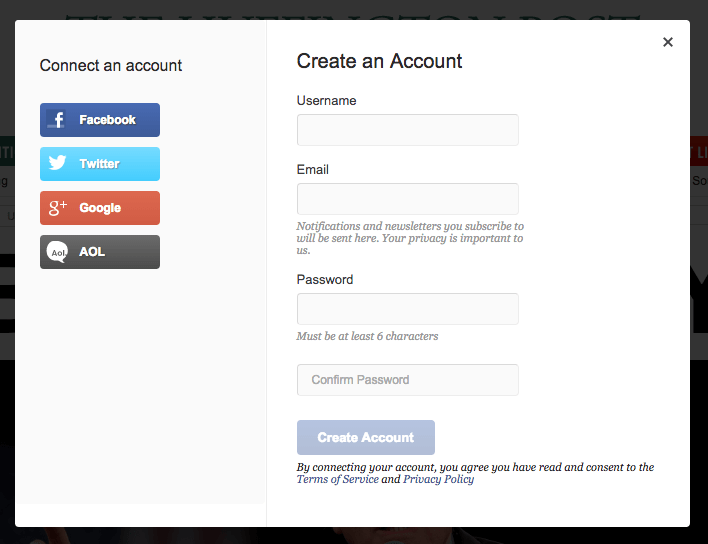Click the Facebook 'f' logo icon
The width and height of the screenshot is (708, 544).
pos(57,120)
